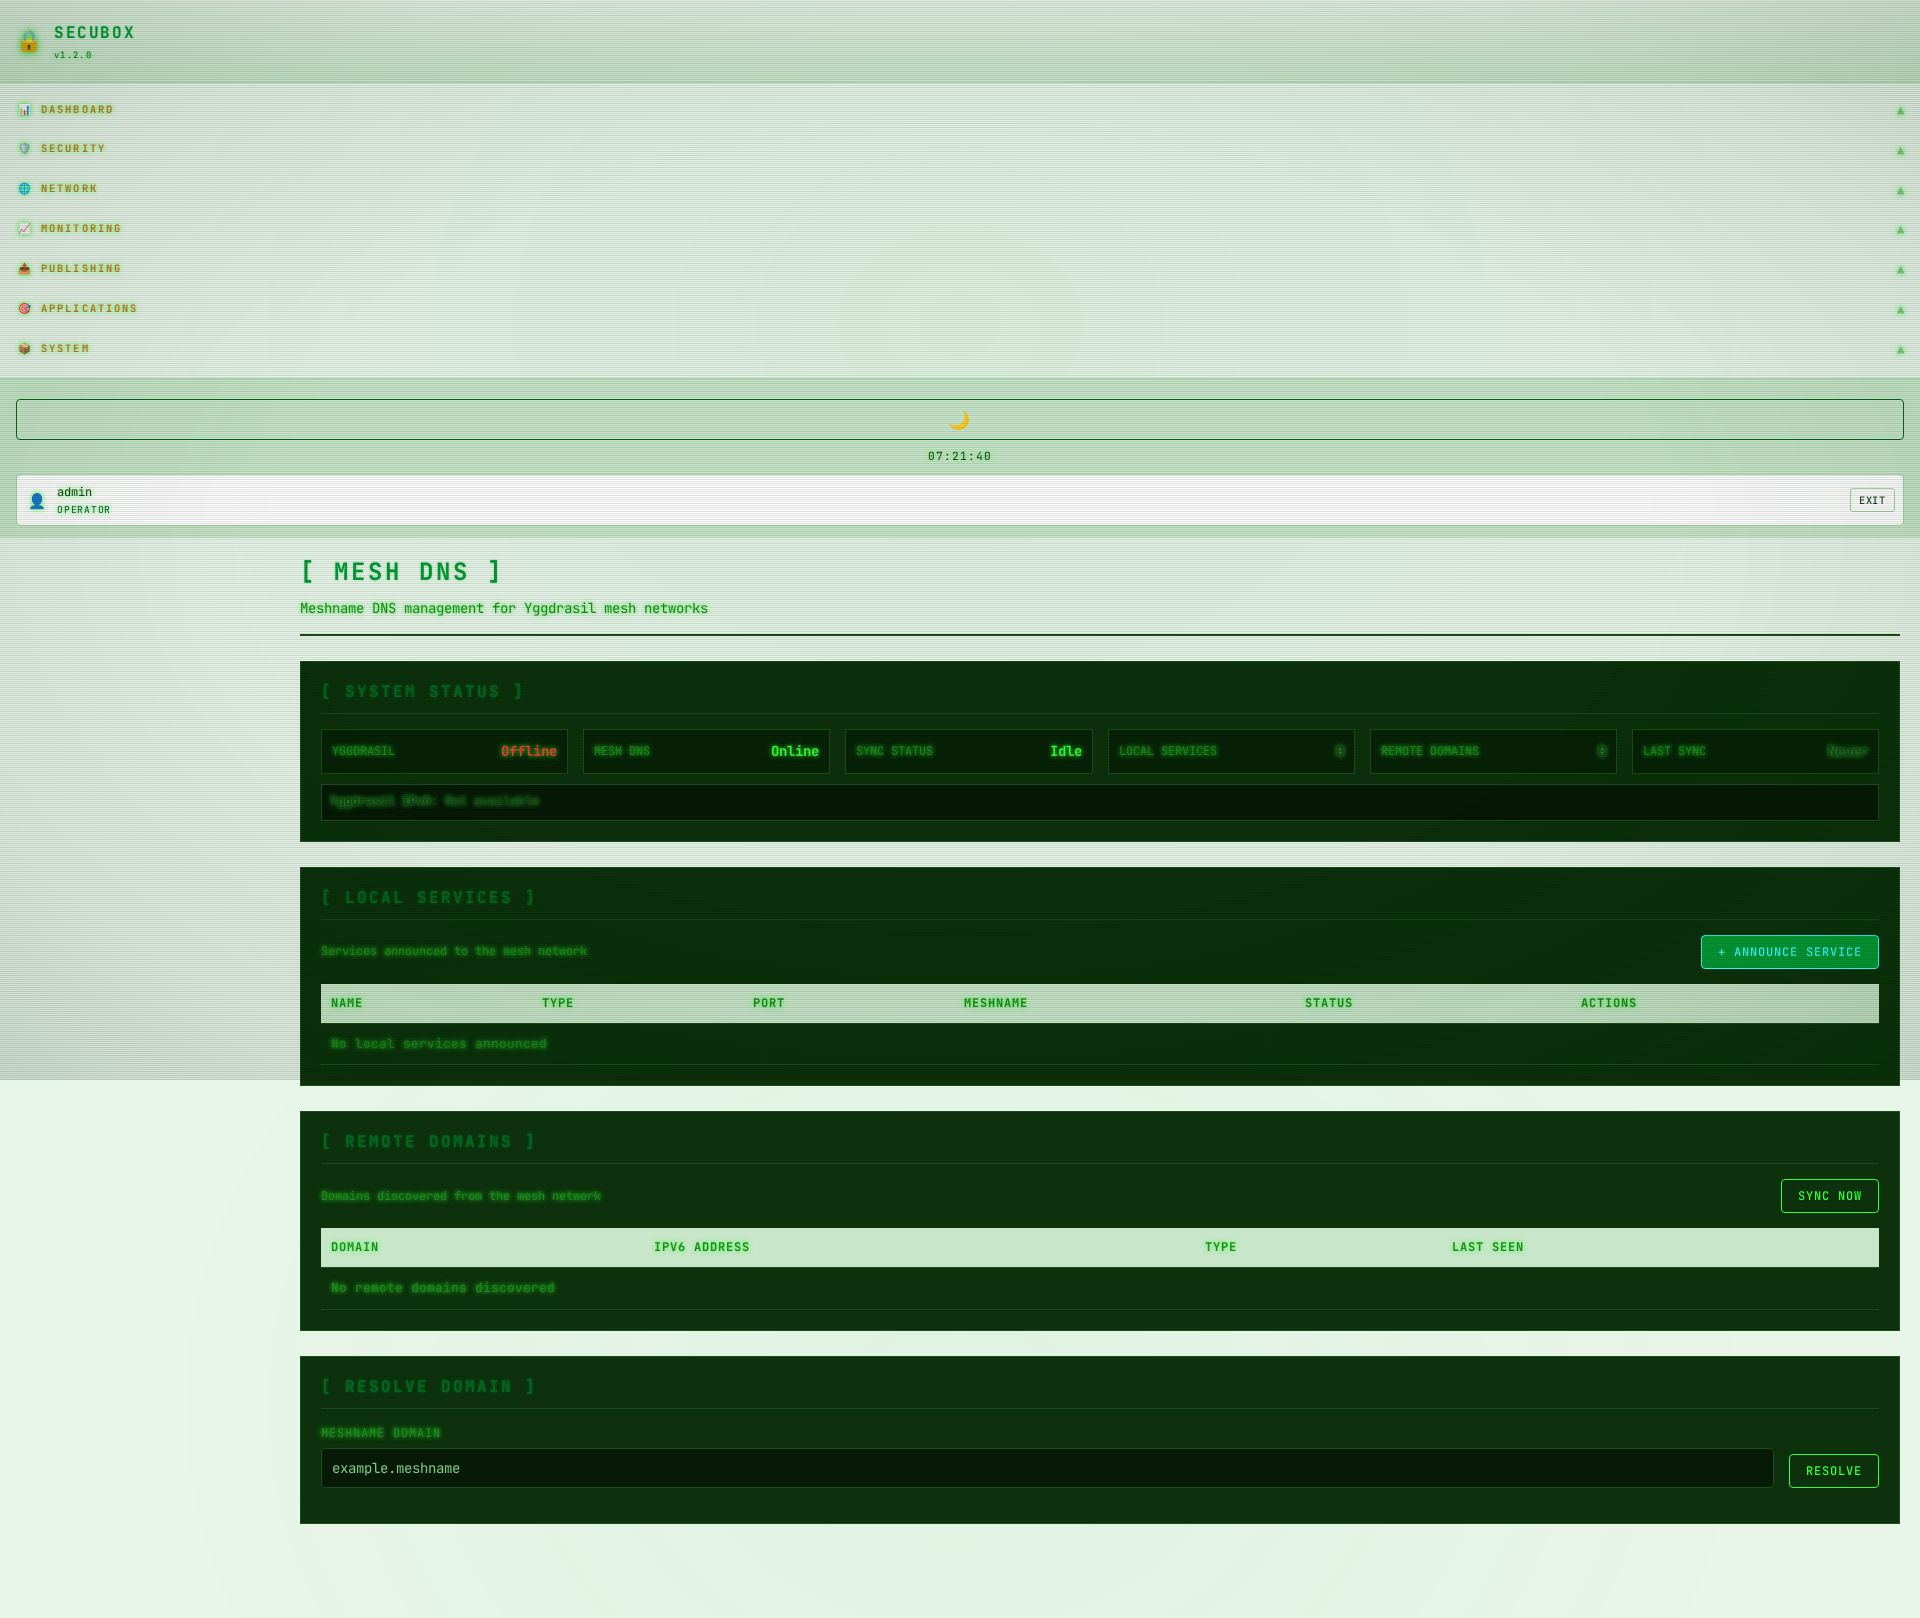Click the Network globe icon
Image resolution: width=1920 pixels, height=1618 pixels.
25,189
